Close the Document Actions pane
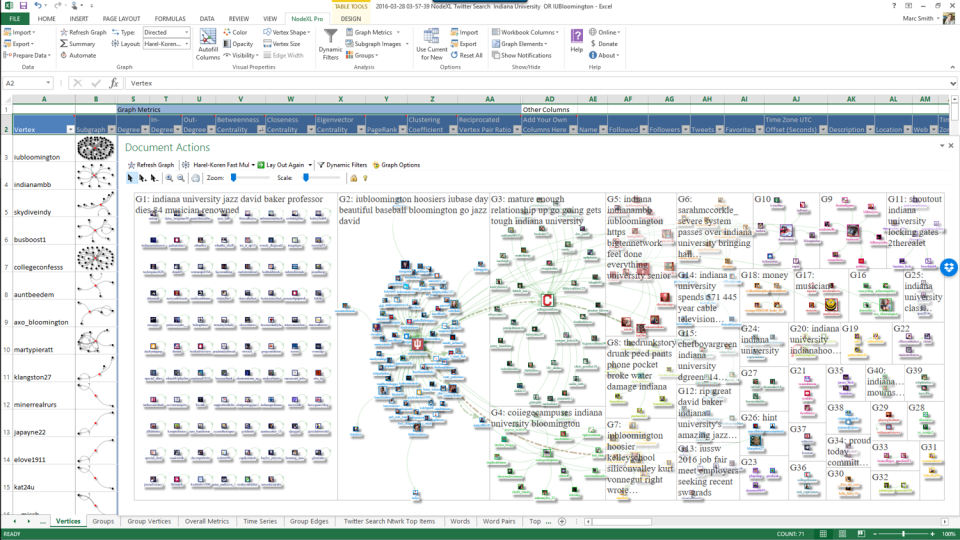Screen dimensions: 960x540 click(951, 146)
